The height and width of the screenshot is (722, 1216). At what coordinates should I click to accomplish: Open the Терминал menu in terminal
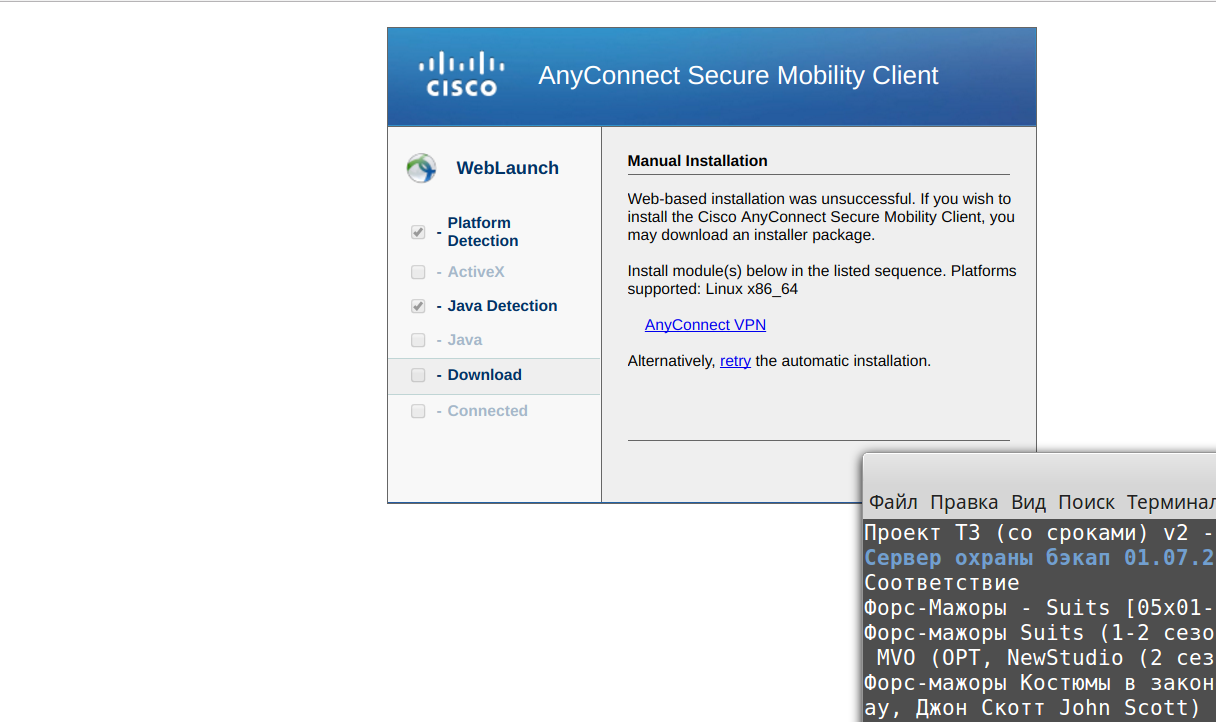1171,502
